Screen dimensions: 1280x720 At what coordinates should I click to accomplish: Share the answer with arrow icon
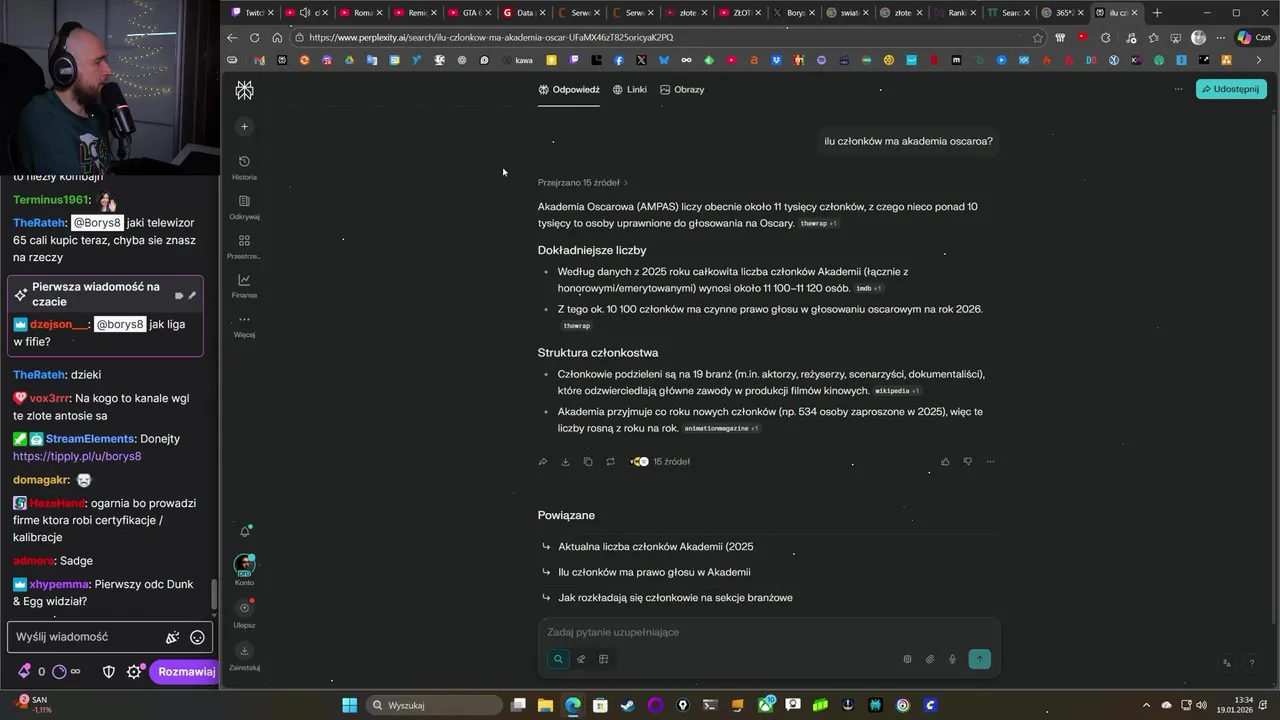click(x=543, y=462)
